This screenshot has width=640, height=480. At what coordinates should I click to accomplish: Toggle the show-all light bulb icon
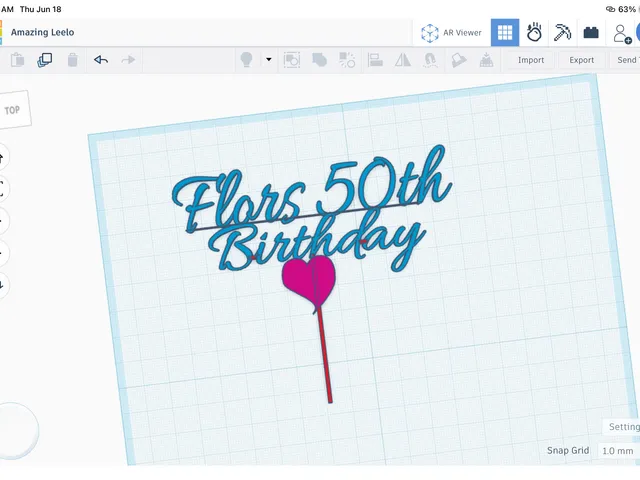pos(246,60)
